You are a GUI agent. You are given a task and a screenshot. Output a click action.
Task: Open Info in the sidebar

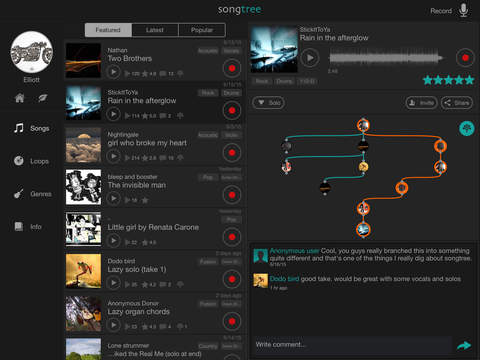coord(28,227)
